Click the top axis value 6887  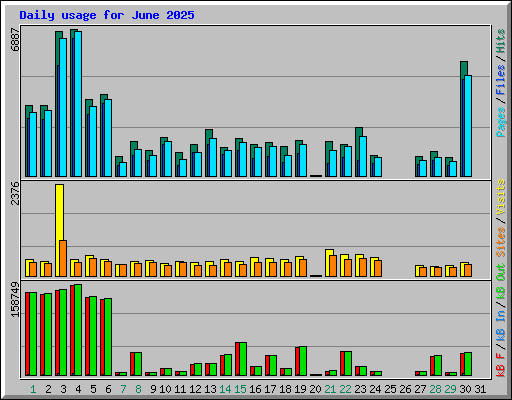[15, 39]
